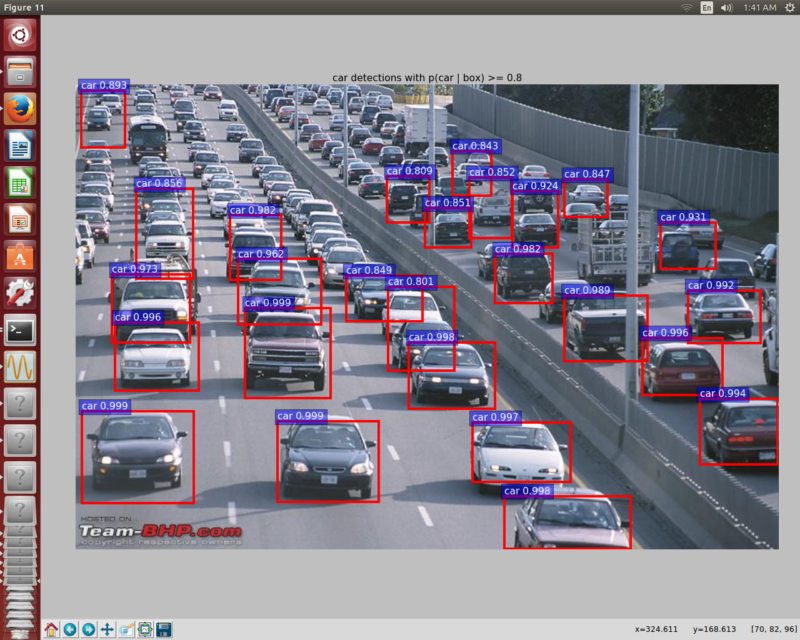Open the Configure subplots dialog

(x=145, y=629)
